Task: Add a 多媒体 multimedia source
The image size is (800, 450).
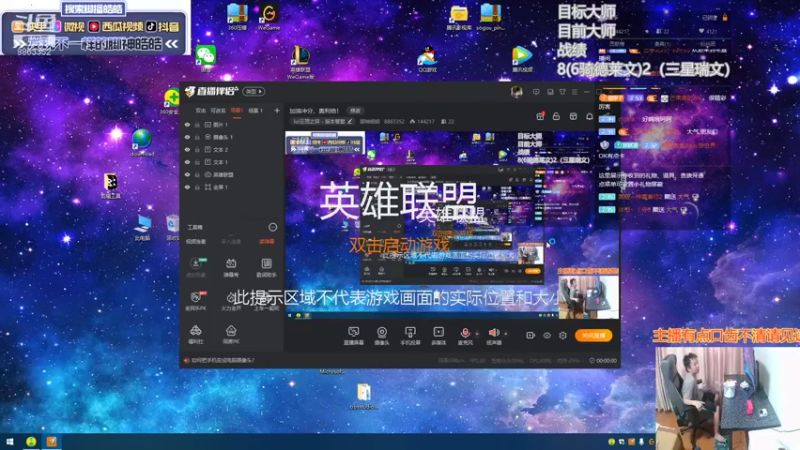Action: (438, 336)
